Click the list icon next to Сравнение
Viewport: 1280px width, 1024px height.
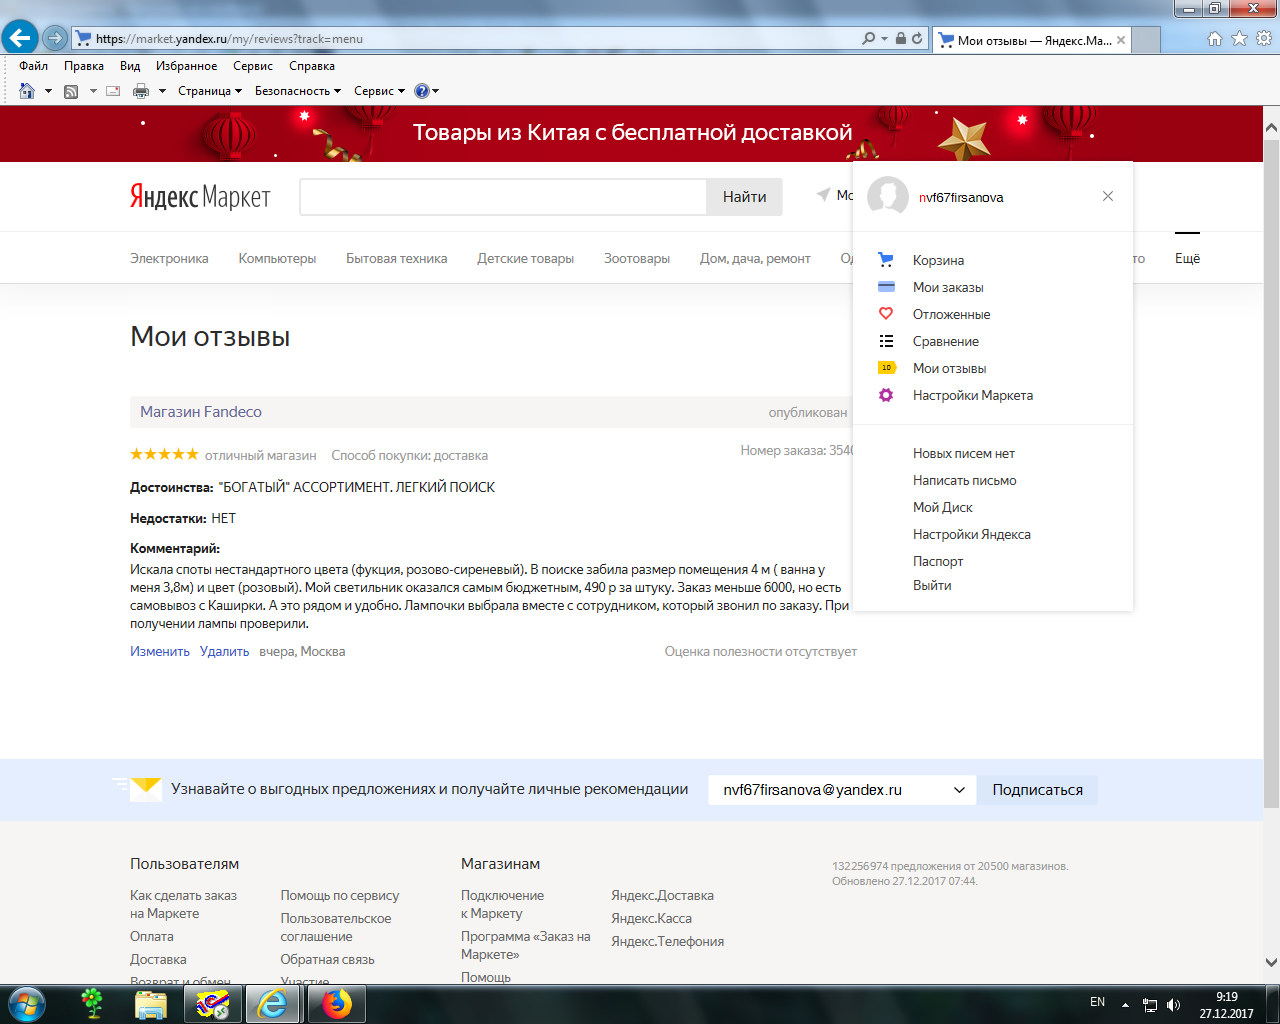tap(886, 341)
